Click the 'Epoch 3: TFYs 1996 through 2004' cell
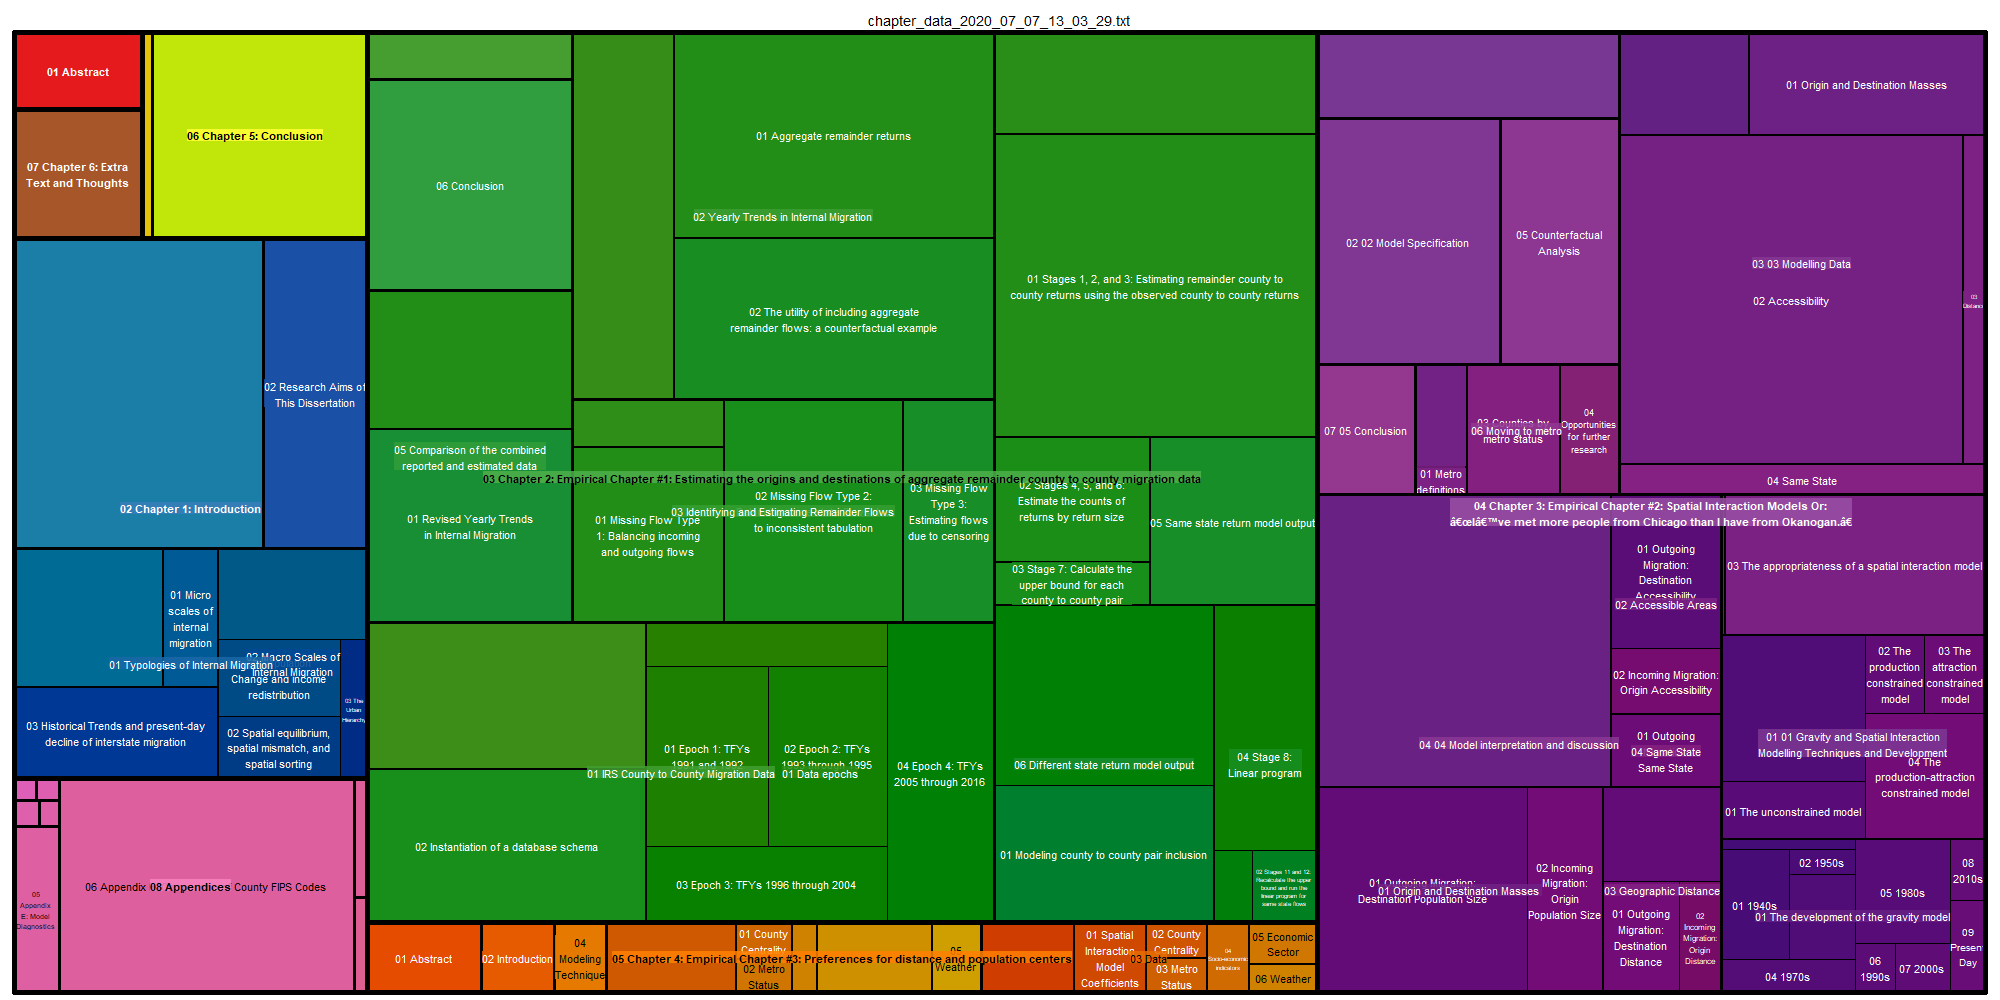Image resolution: width=2000 pixels, height=1000 pixels. point(766,885)
